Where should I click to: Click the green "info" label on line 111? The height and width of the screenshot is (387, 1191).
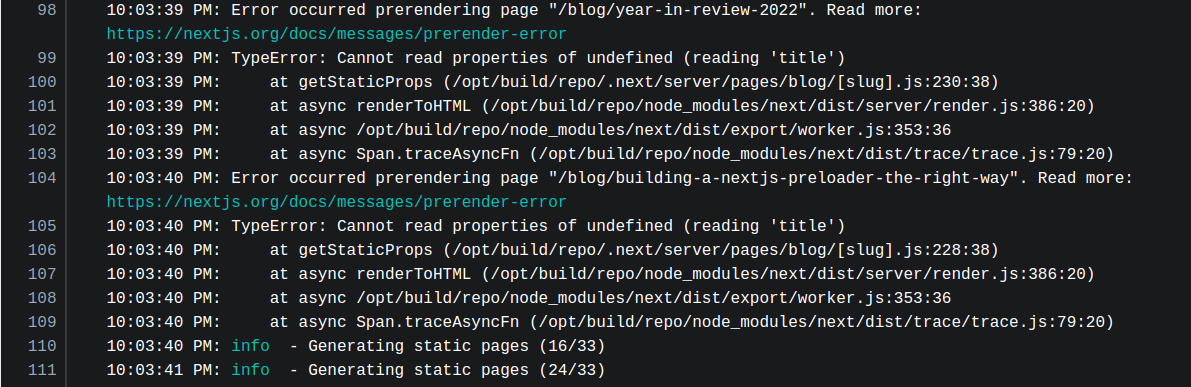click(x=250, y=370)
